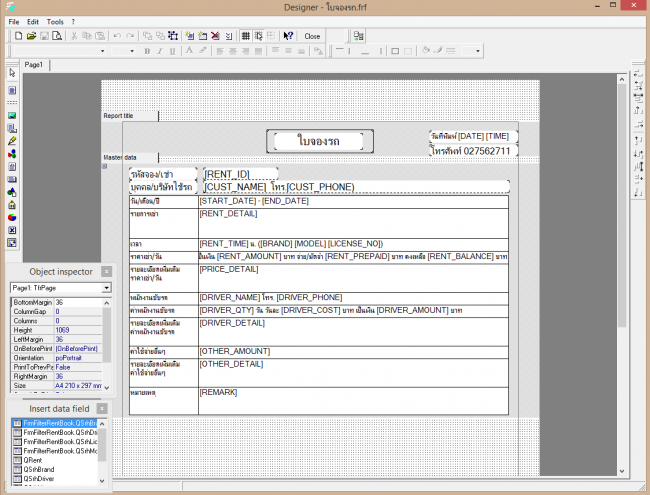Select the Insert picture tool

[x=12, y=116]
